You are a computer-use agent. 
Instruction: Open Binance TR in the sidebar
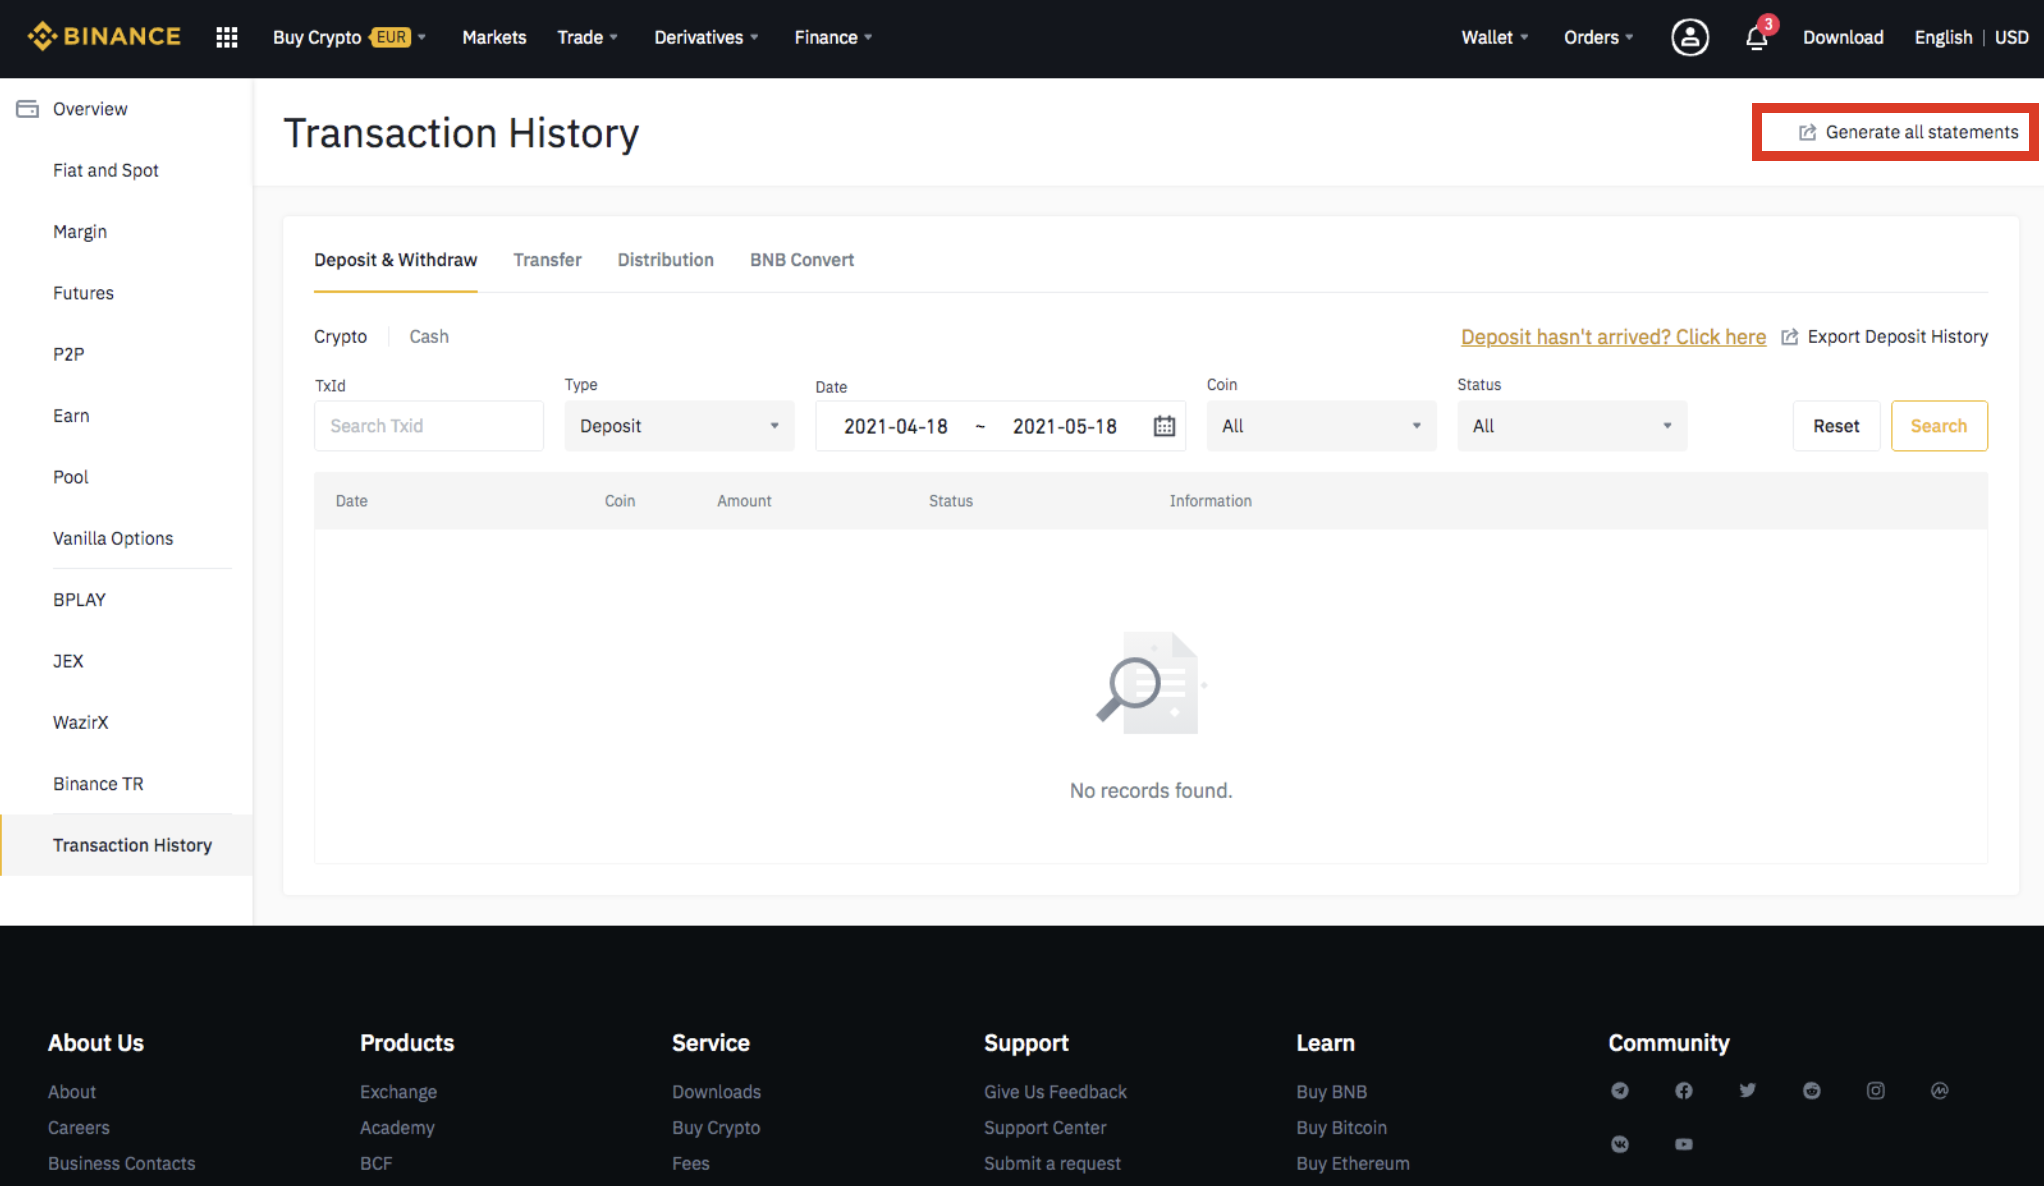coord(98,784)
